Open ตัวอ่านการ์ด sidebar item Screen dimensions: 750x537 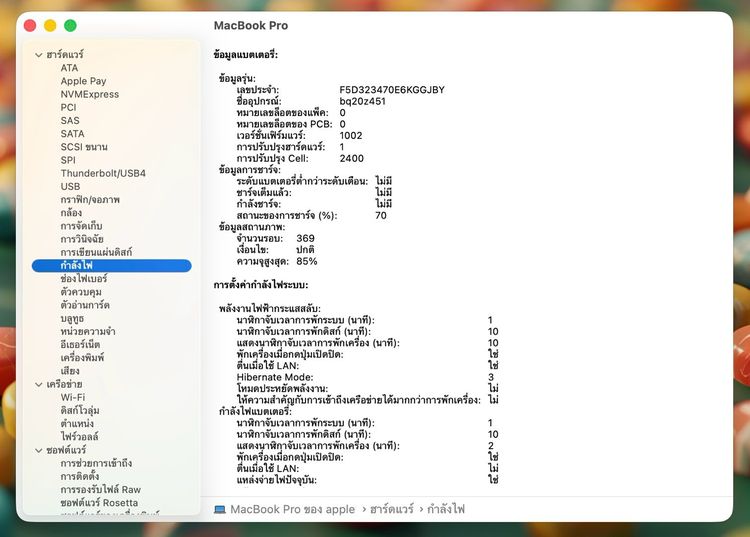click(x=85, y=305)
